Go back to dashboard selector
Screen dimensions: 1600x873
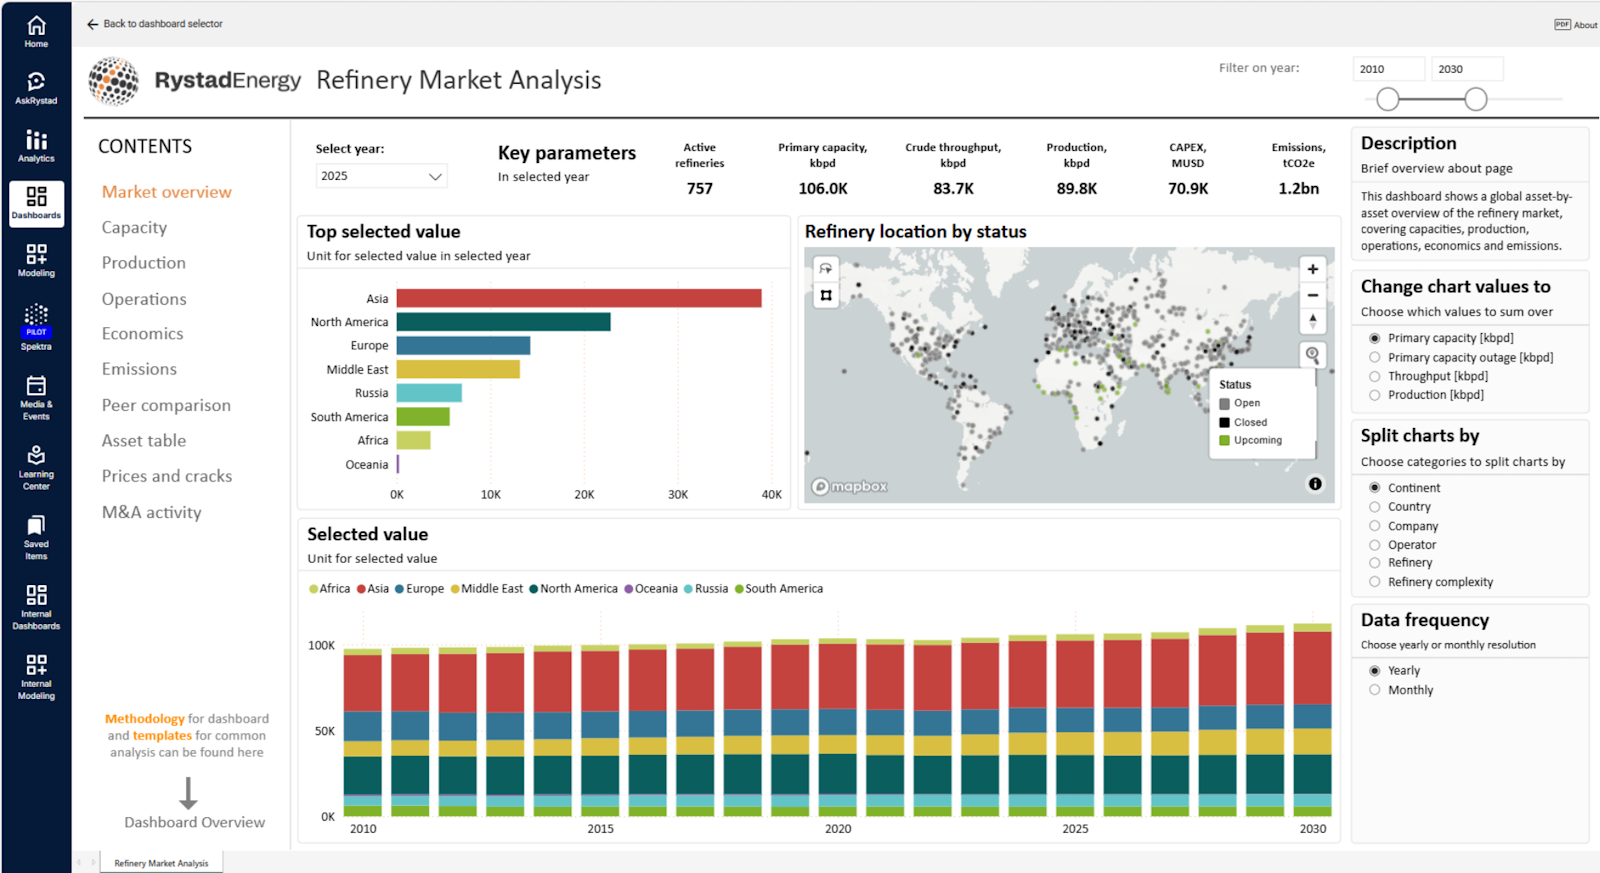(x=155, y=24)
